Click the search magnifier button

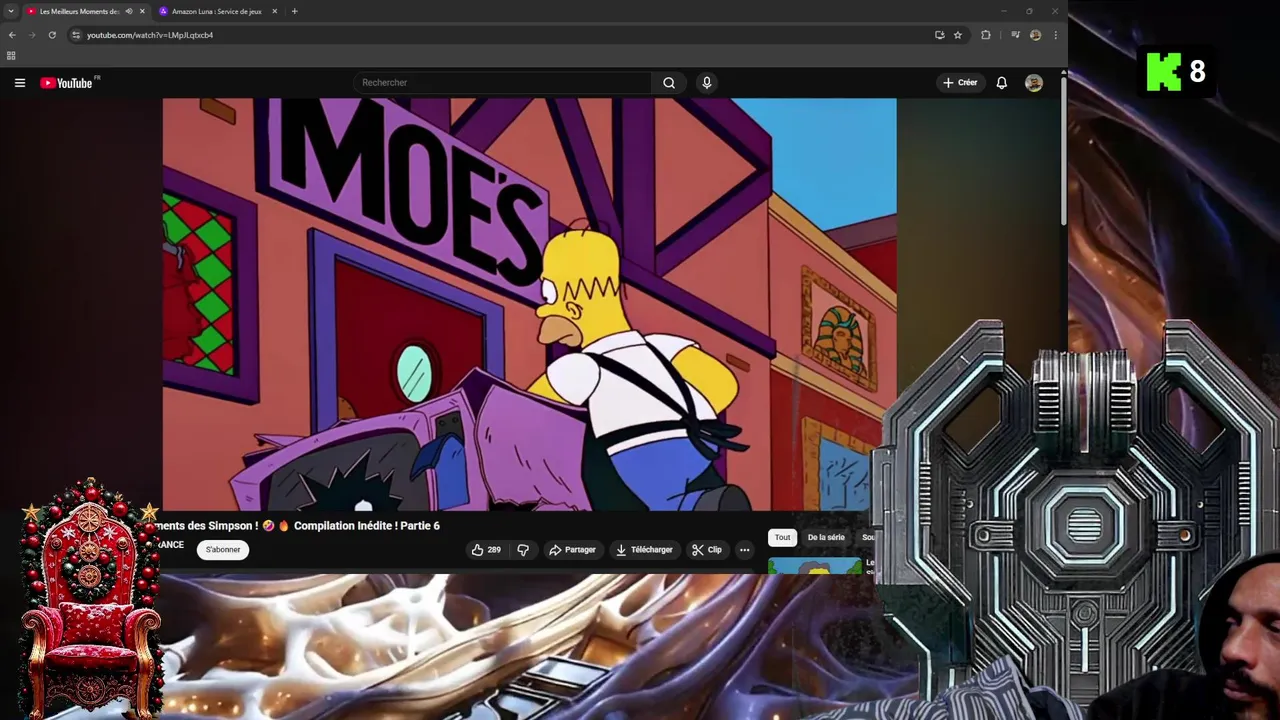point(669,83)
